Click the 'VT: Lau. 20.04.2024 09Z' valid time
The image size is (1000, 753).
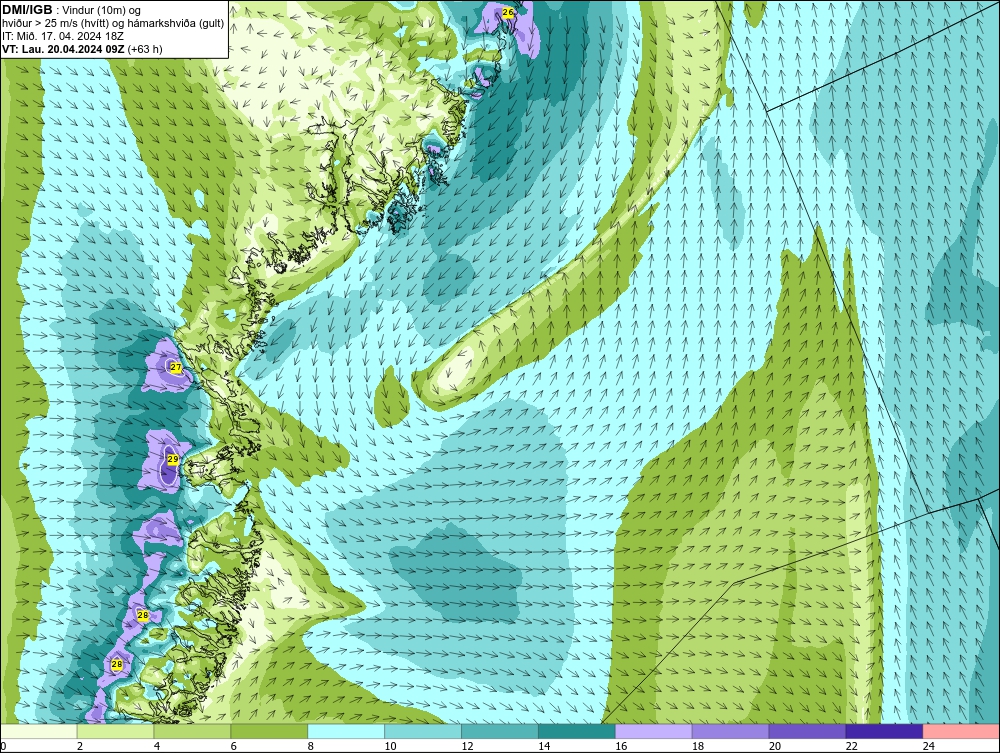tap(64, 49)
